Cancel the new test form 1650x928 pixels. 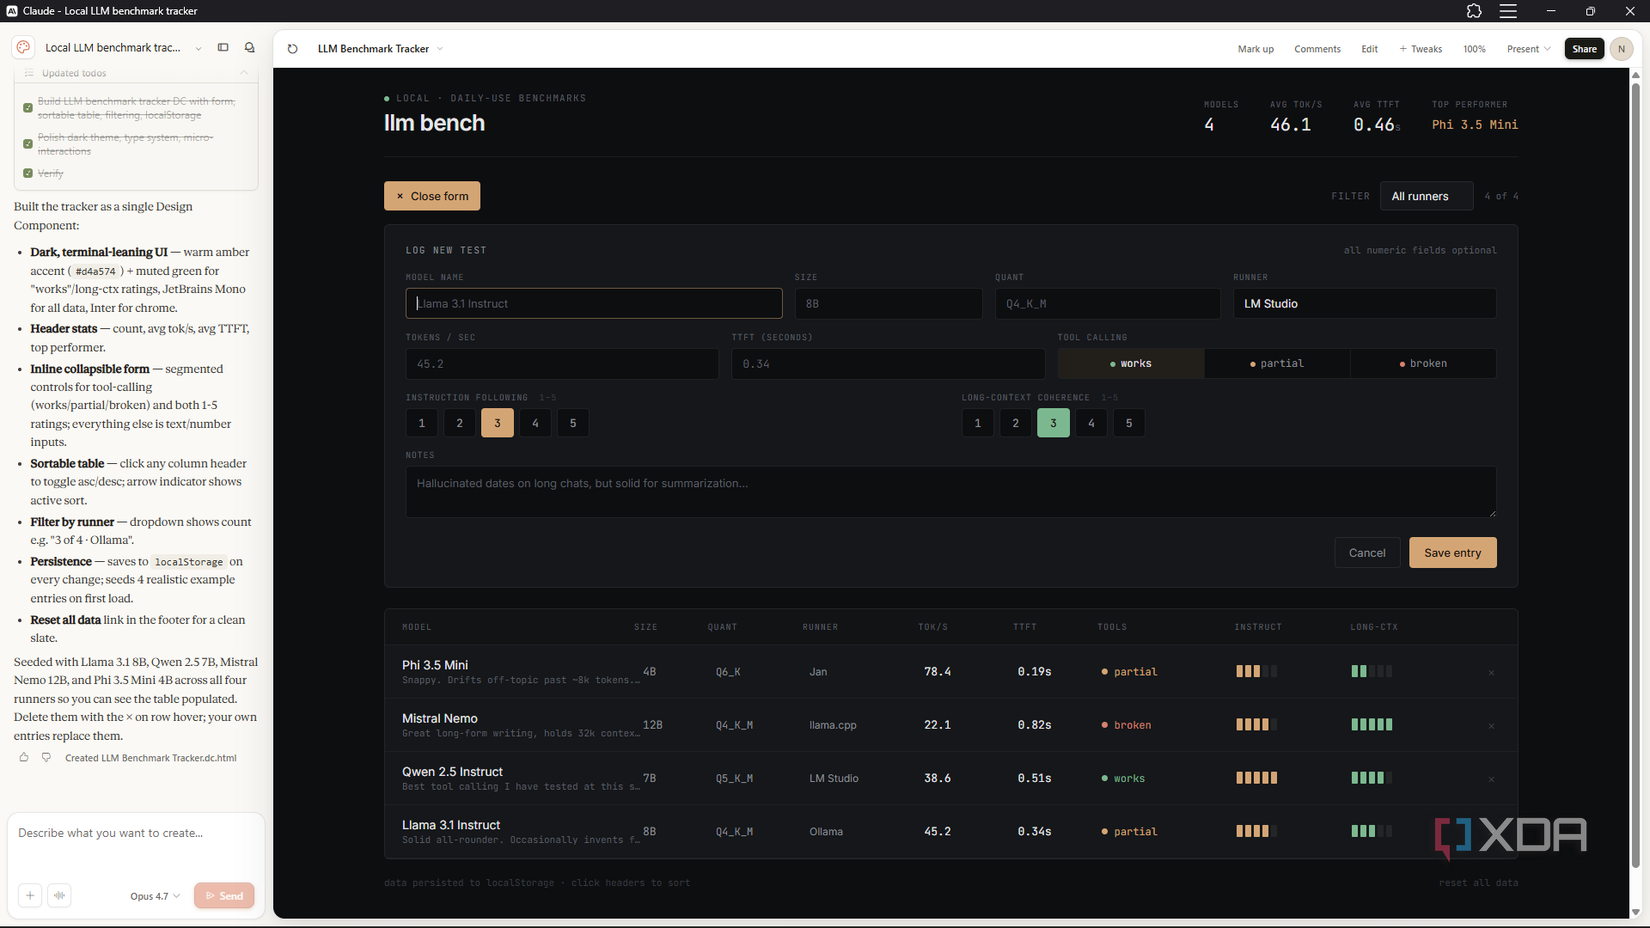pos(1366,553)
